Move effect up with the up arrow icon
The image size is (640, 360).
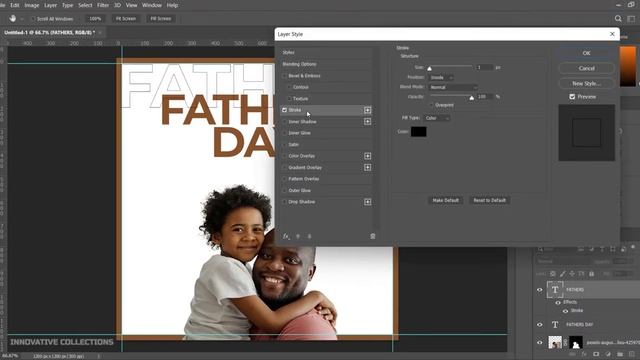(x=298, y=236)
